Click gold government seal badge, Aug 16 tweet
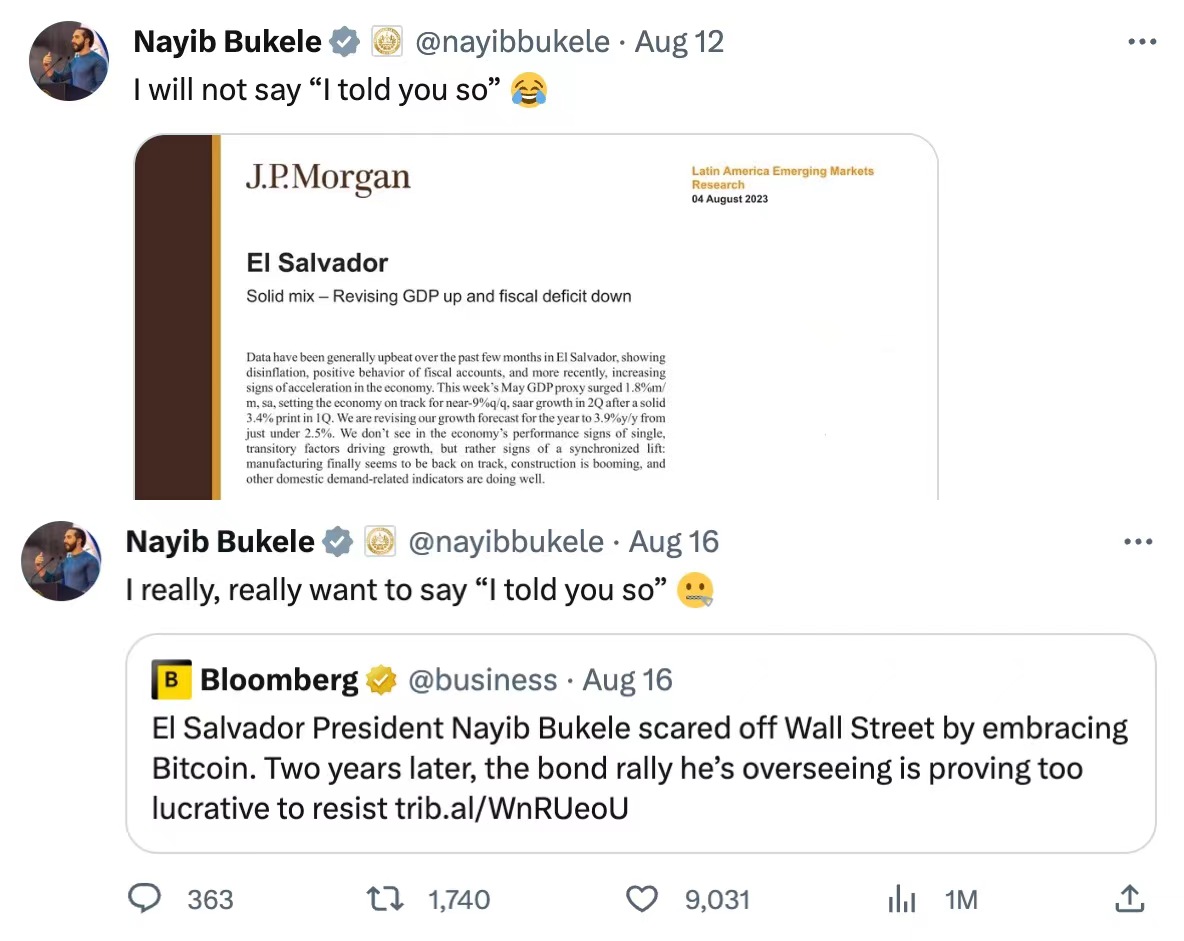This screenshot has height=941, width=1184. click(x=379, y=542)
